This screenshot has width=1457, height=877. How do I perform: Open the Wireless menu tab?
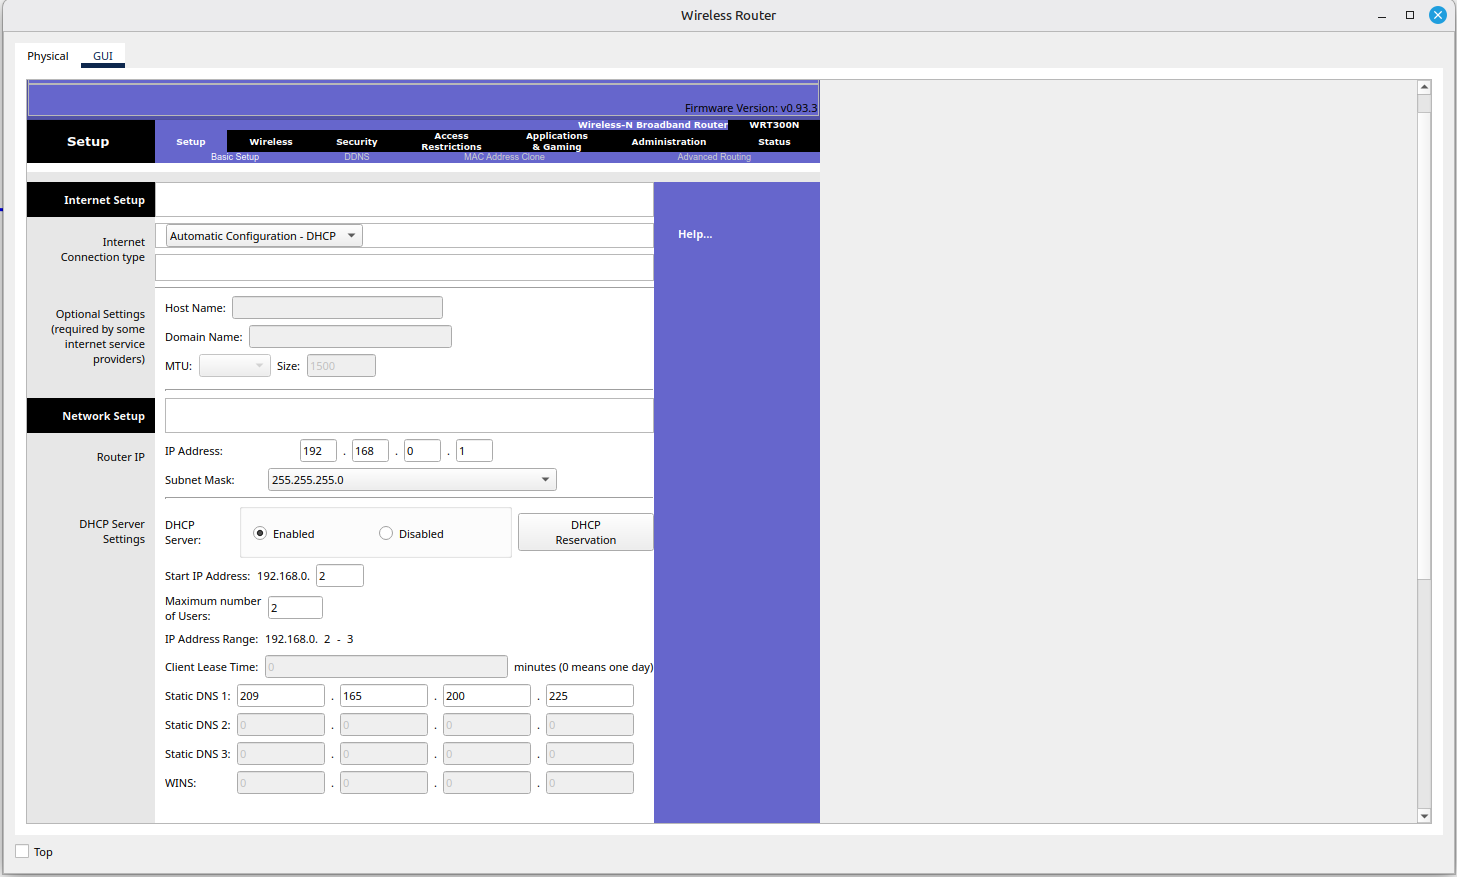point(271,142)
